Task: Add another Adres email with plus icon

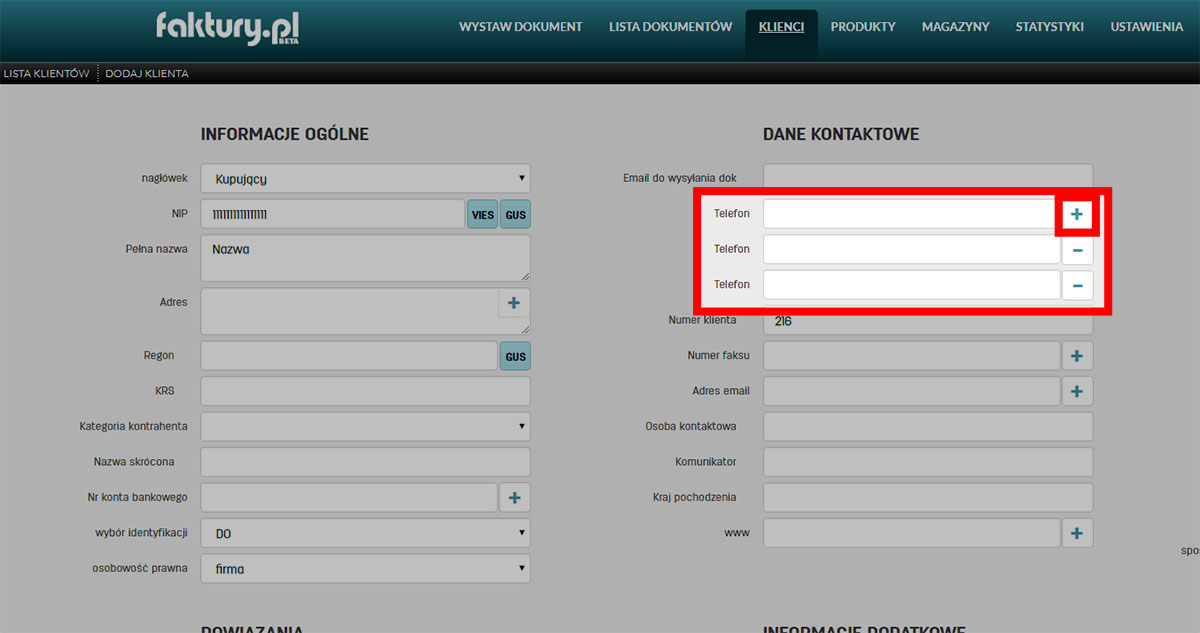Action: (1077, 391)
